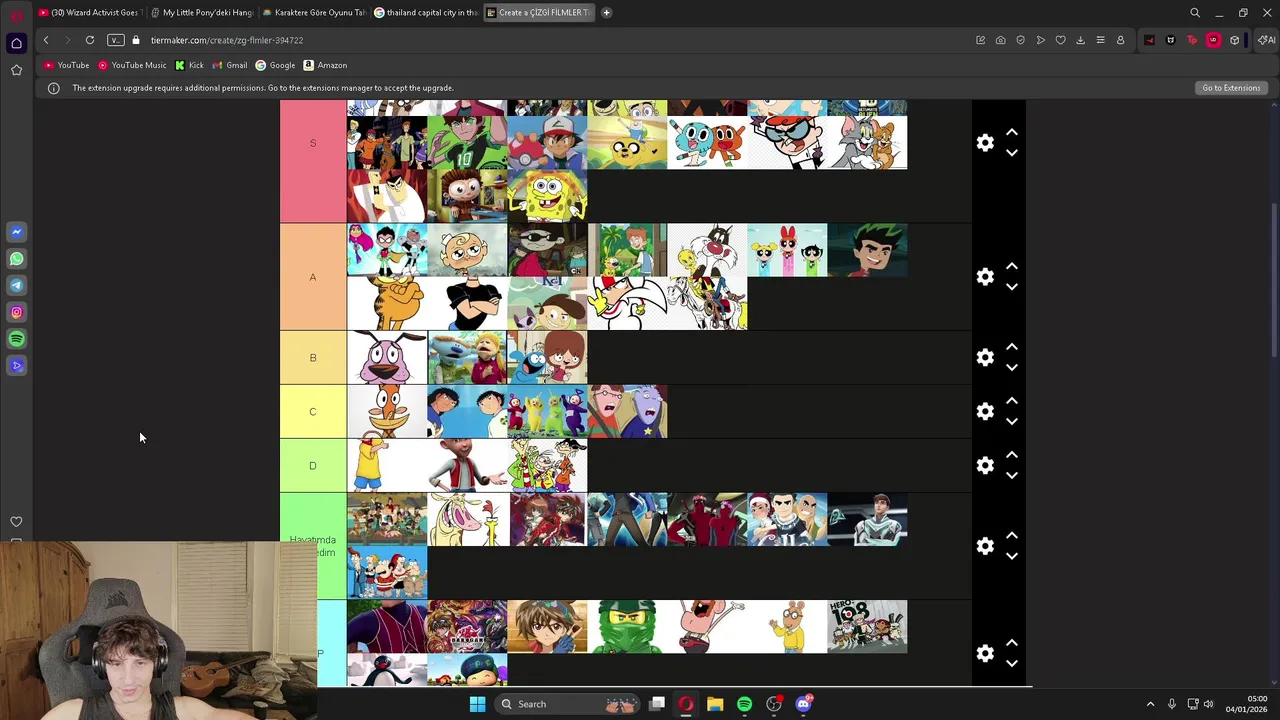Move A tier row up

1012,266
